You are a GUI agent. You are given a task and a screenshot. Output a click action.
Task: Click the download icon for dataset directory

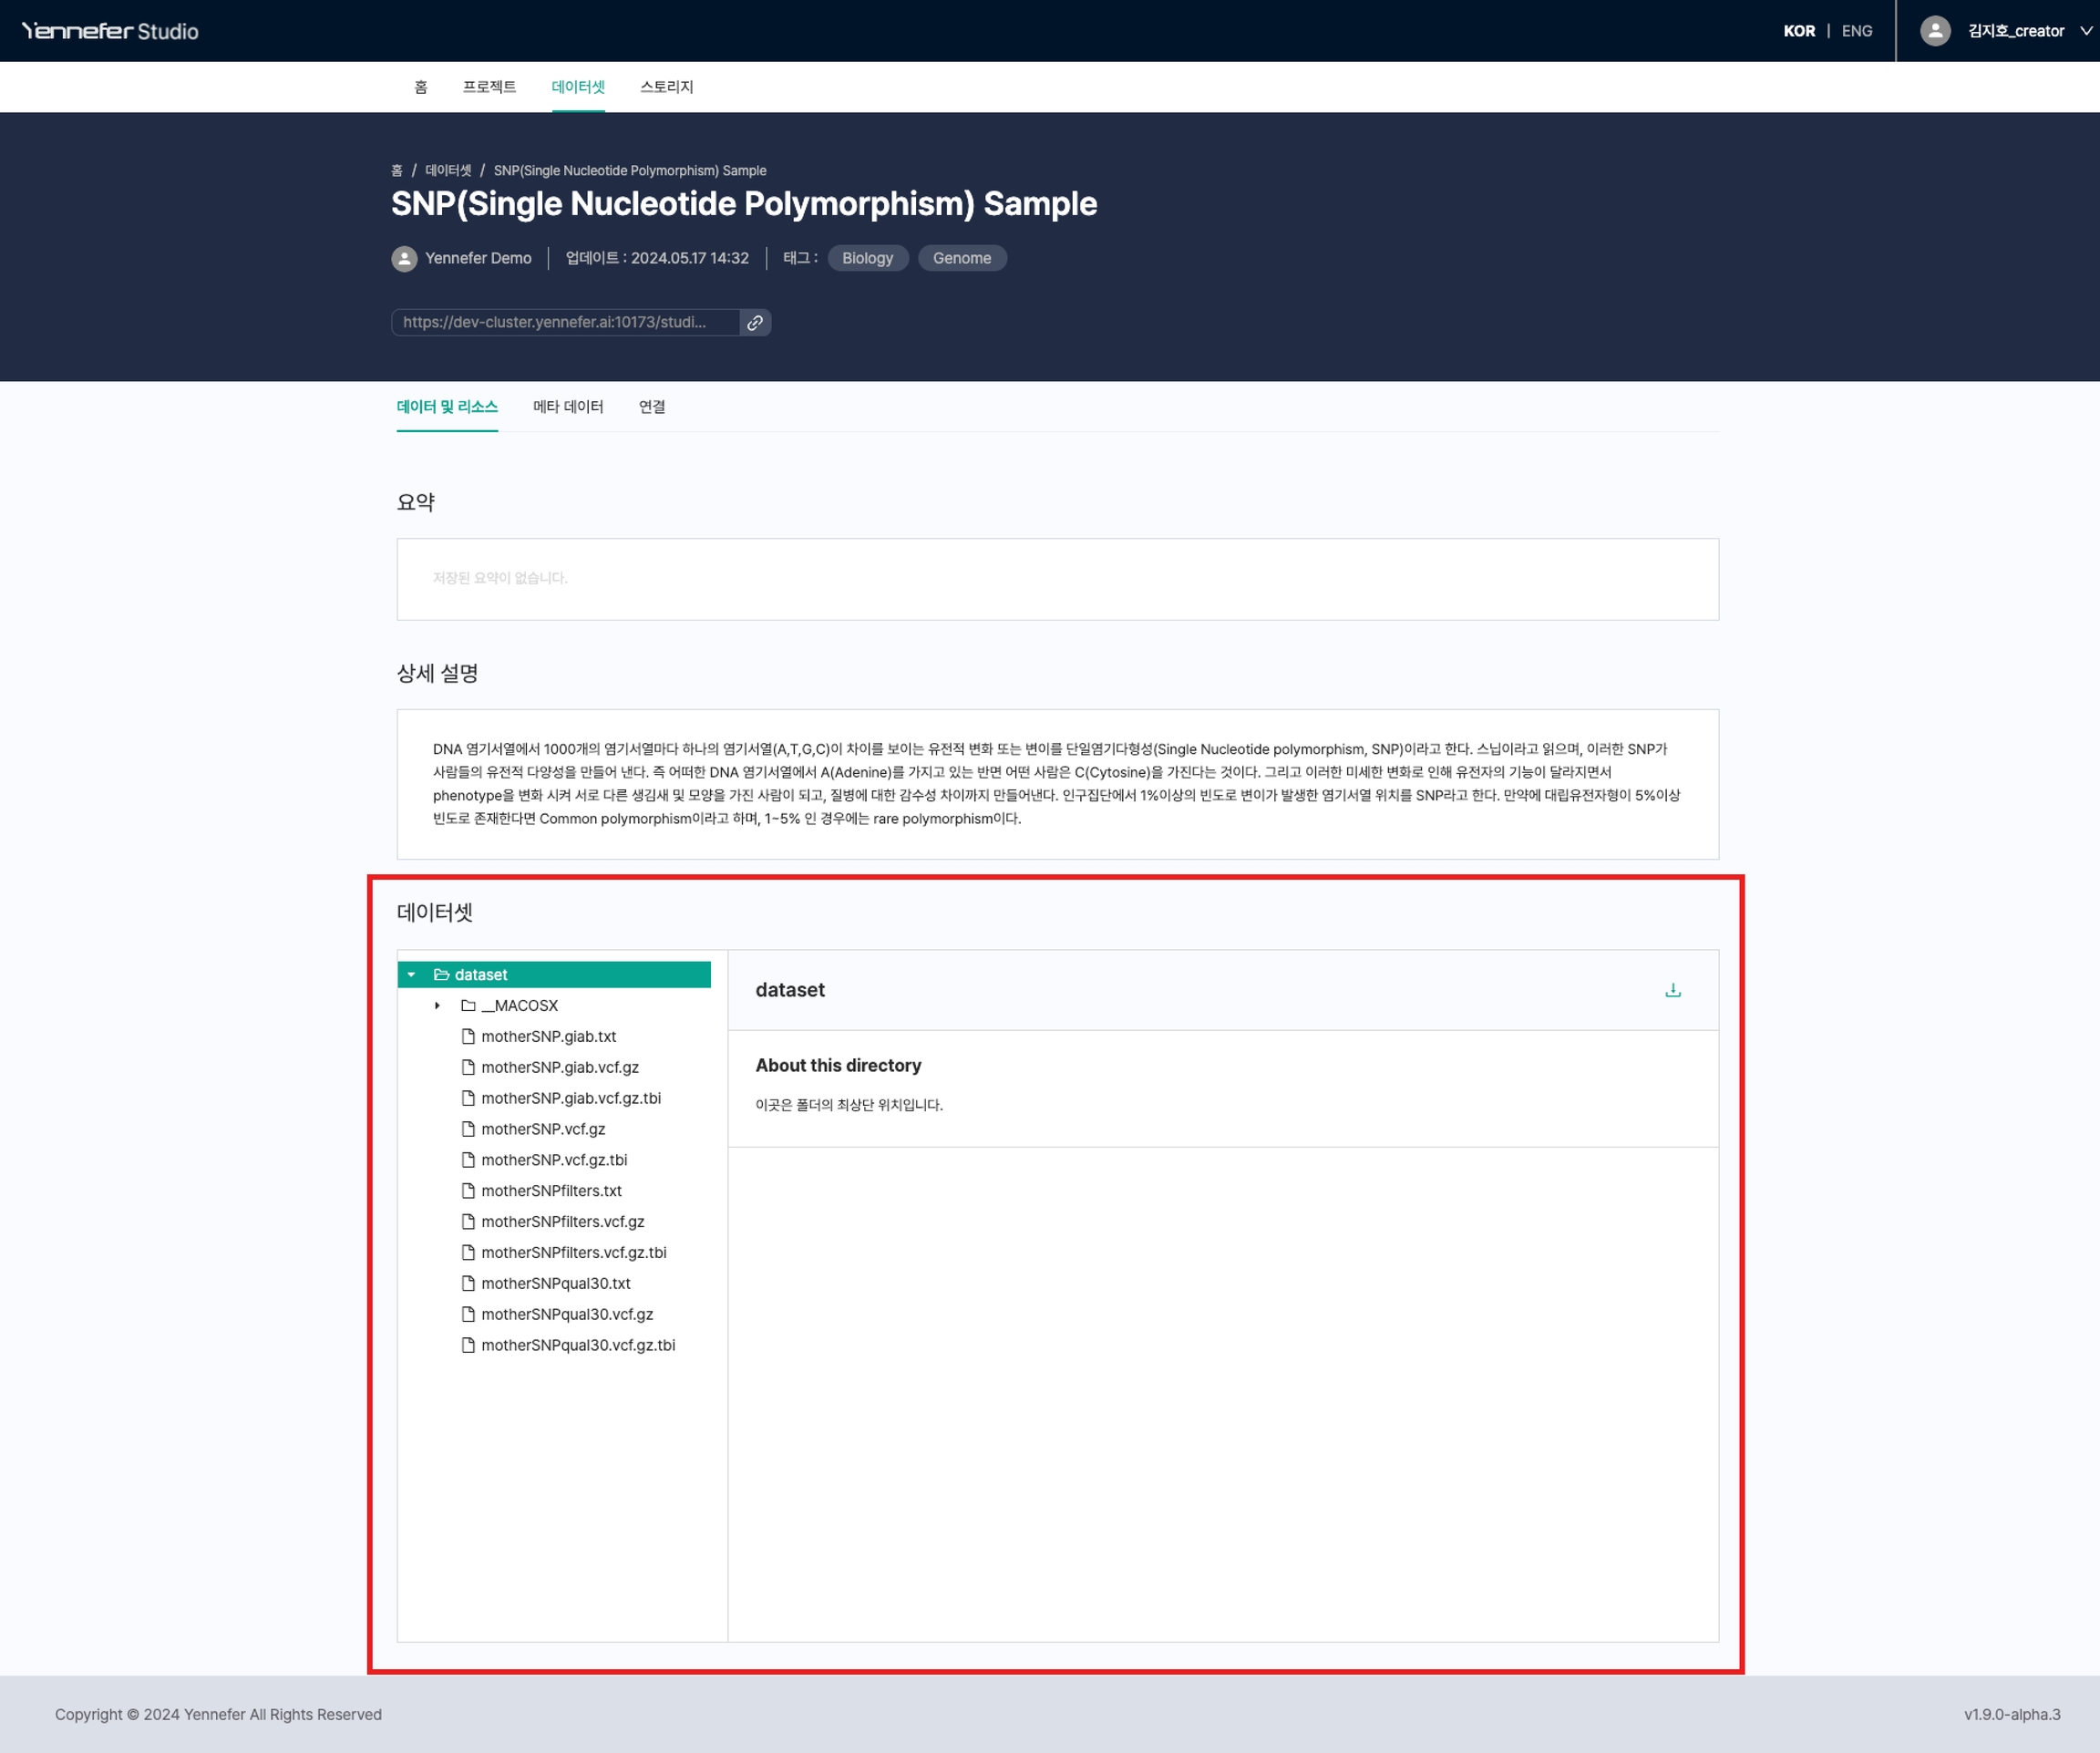tap(1672, 990)
